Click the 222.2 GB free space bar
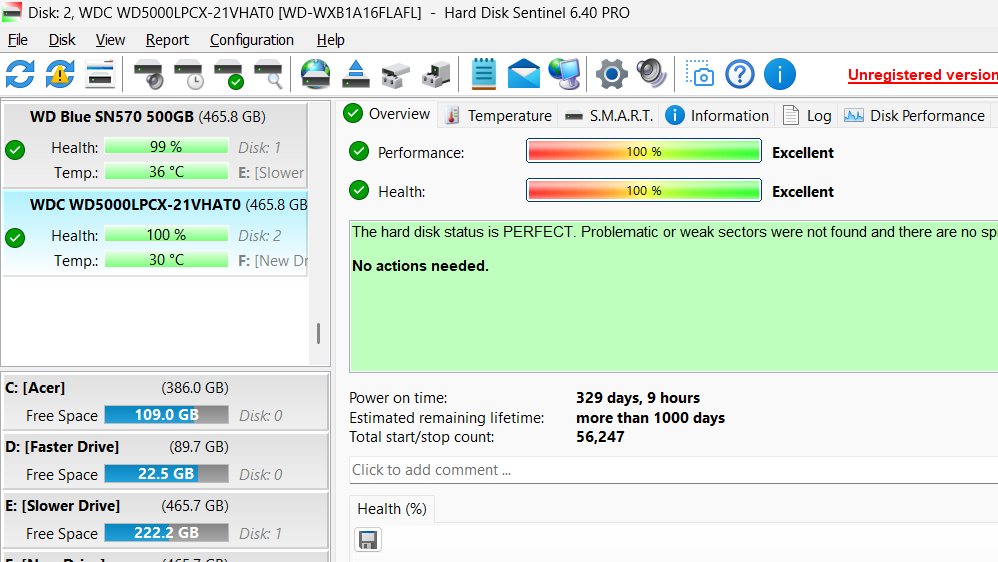Screen dimensions: 998x562 pos(166,533)
